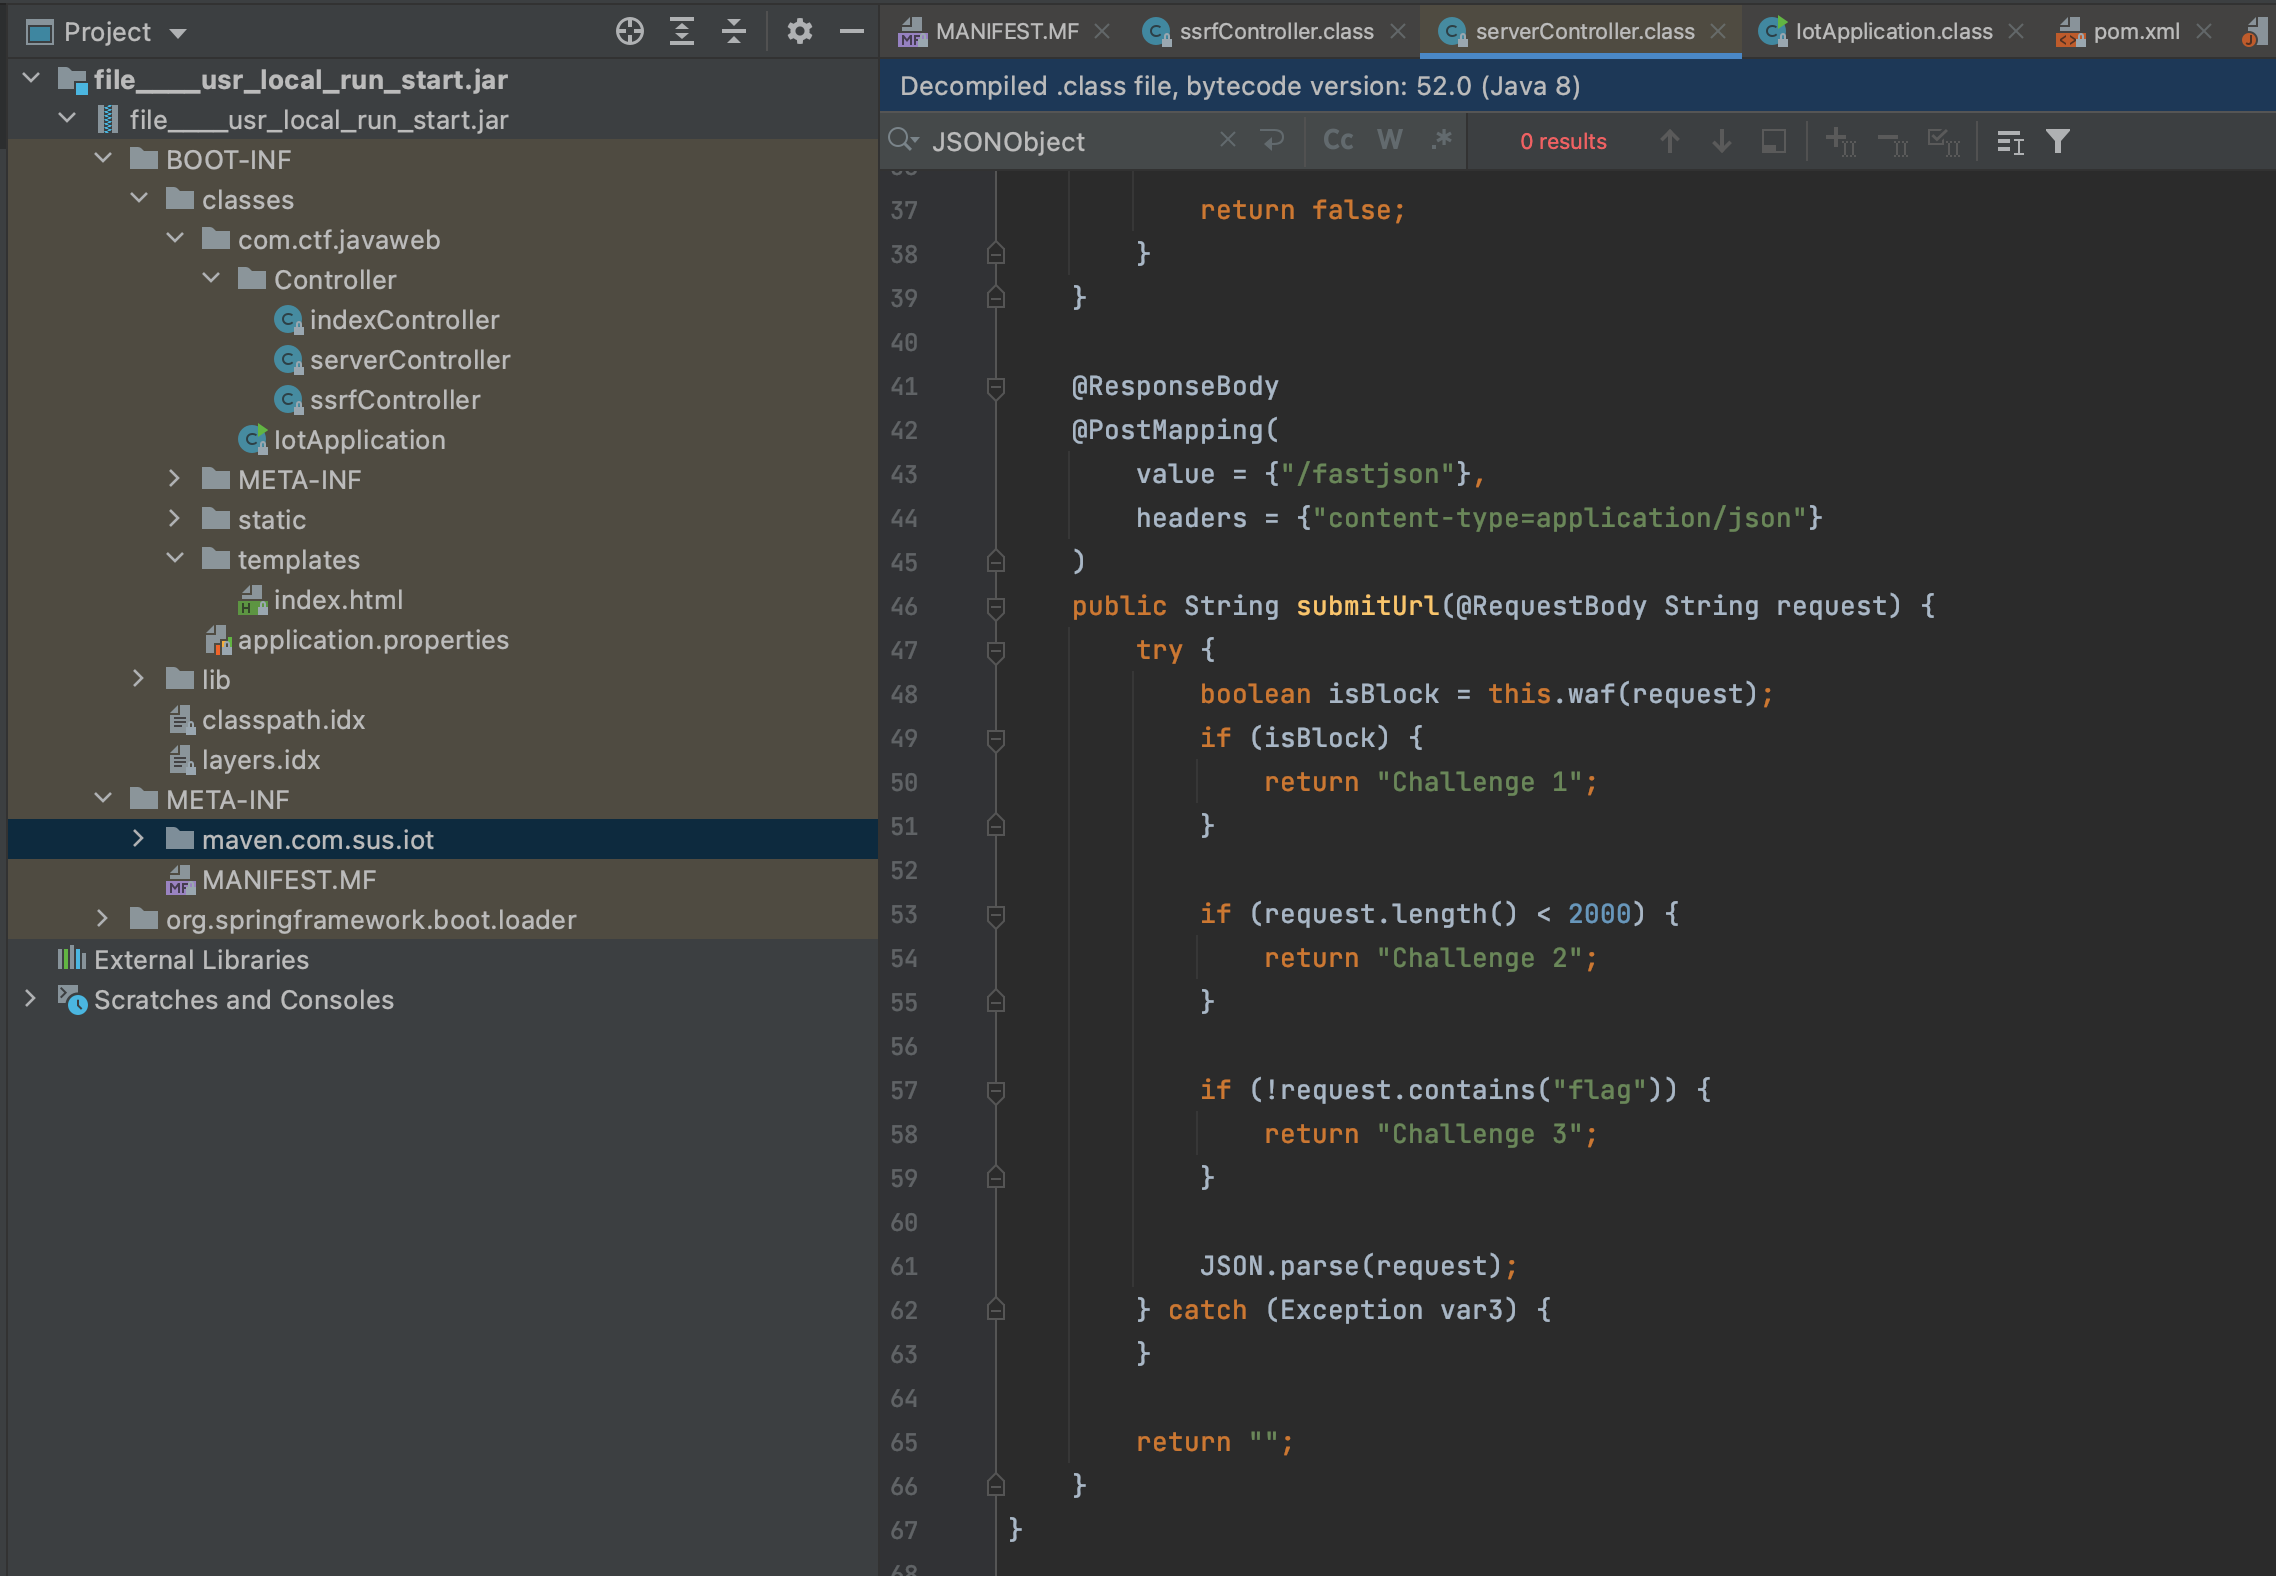The width and height of the screenshot is (2276, 1576).
Task: Go to previous search occurrence arrow
Action: click(x=1669, y=142)
